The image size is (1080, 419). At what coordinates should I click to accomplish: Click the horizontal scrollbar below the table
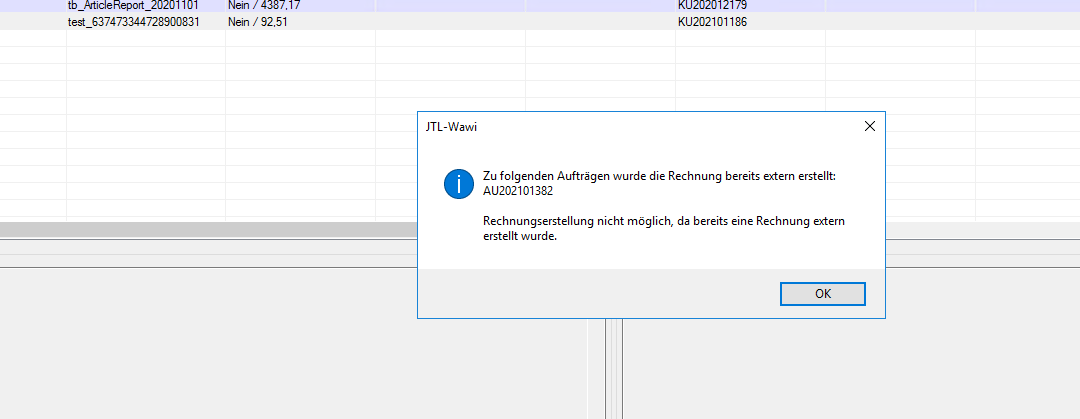coord(208,229)
